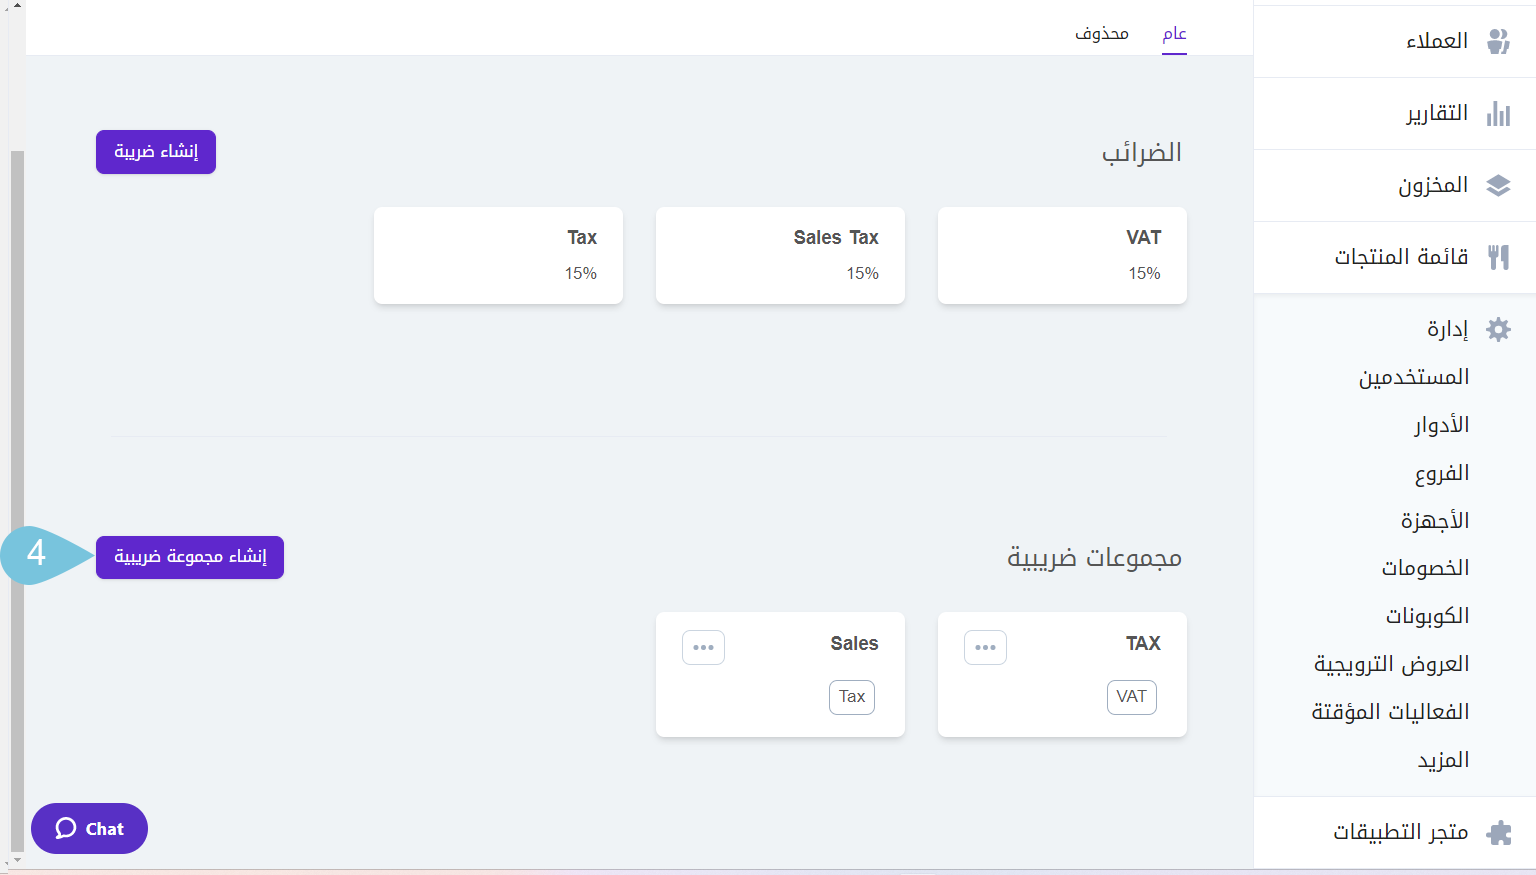Click the المخزون (Inventory) layers icon
Viewport: 1536px width, 875px height.
click(1497, 185)
